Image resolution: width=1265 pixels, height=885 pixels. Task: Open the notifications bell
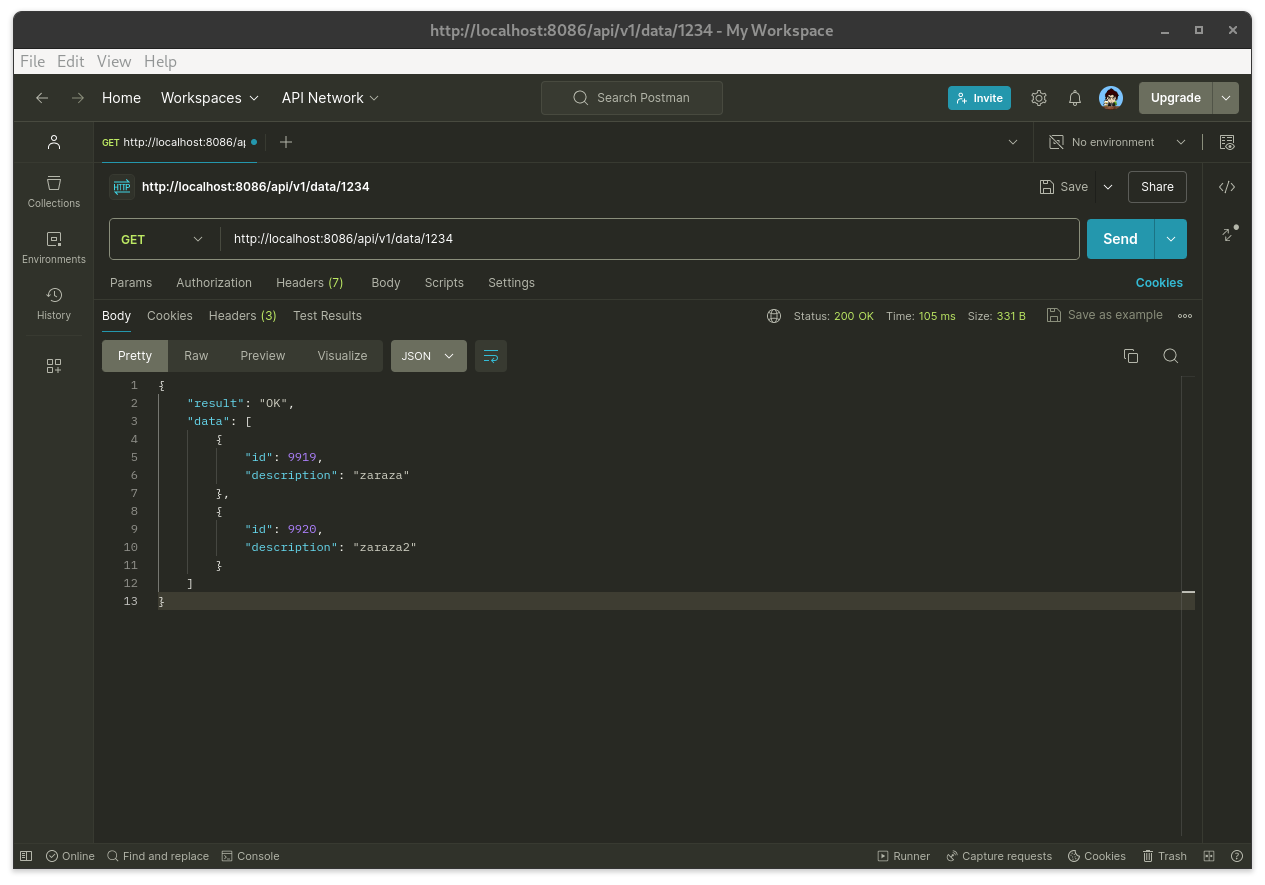pyautogui.click(x=1075, y=98)
